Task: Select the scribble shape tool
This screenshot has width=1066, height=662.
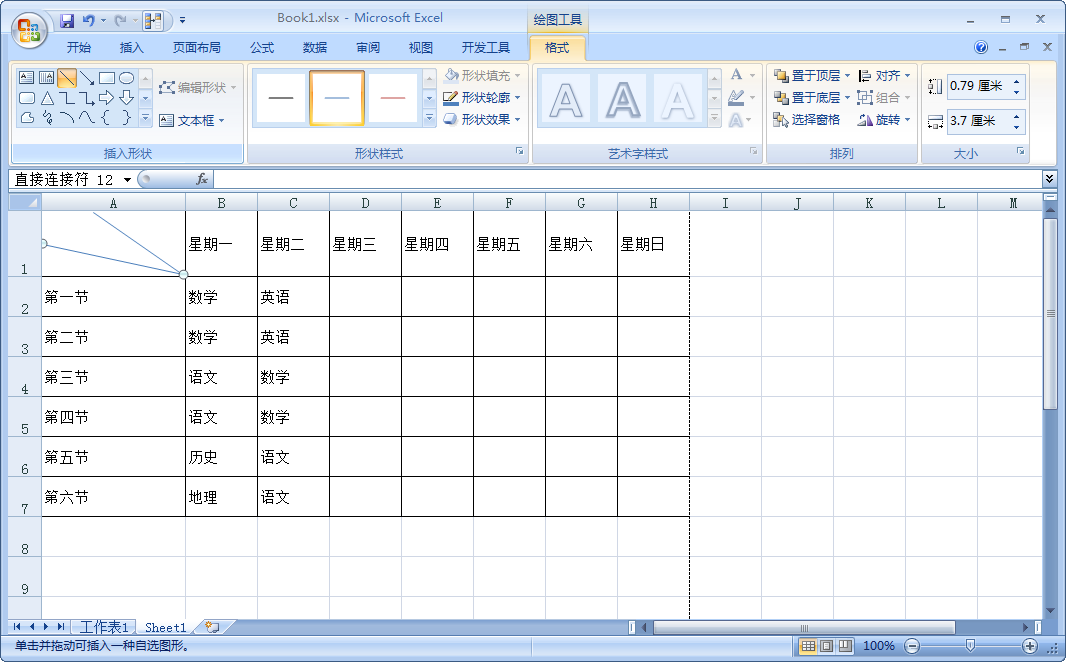Action: [x=46, y=118]
